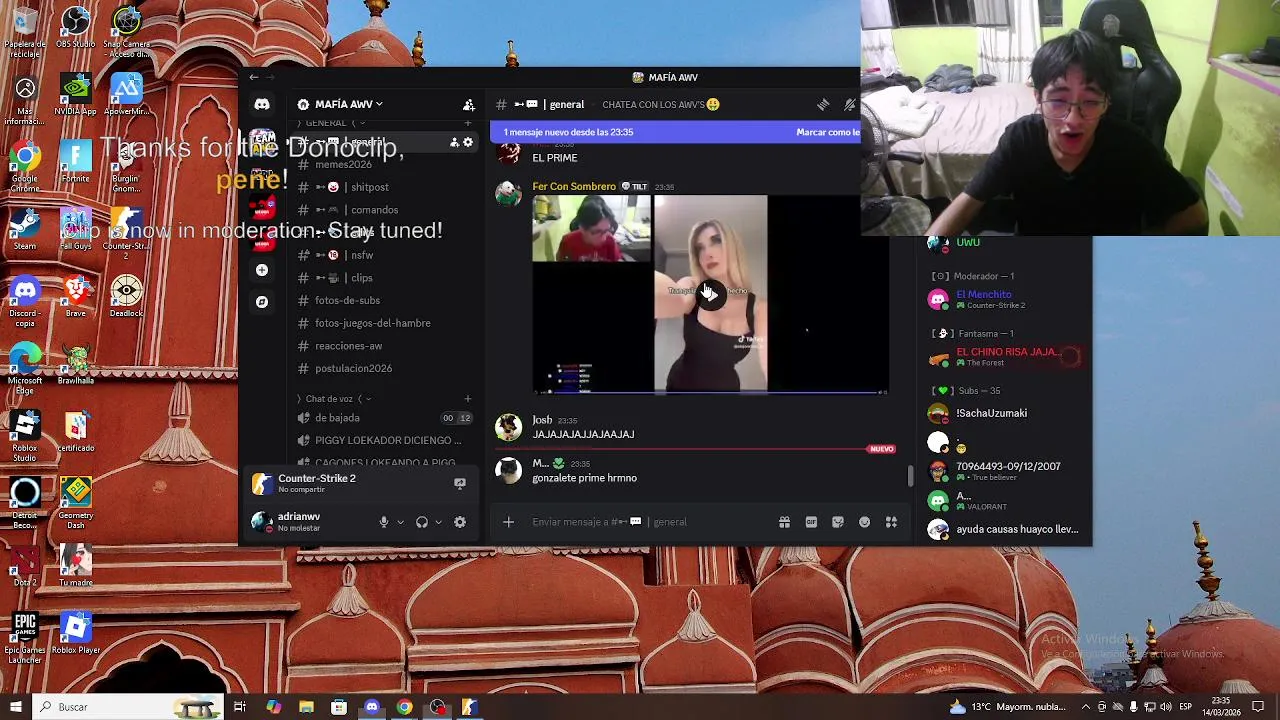This screenshot has height=720, width=1280.
Task: Open the Deadlock desktop shortcut
Action: [126, 297]
